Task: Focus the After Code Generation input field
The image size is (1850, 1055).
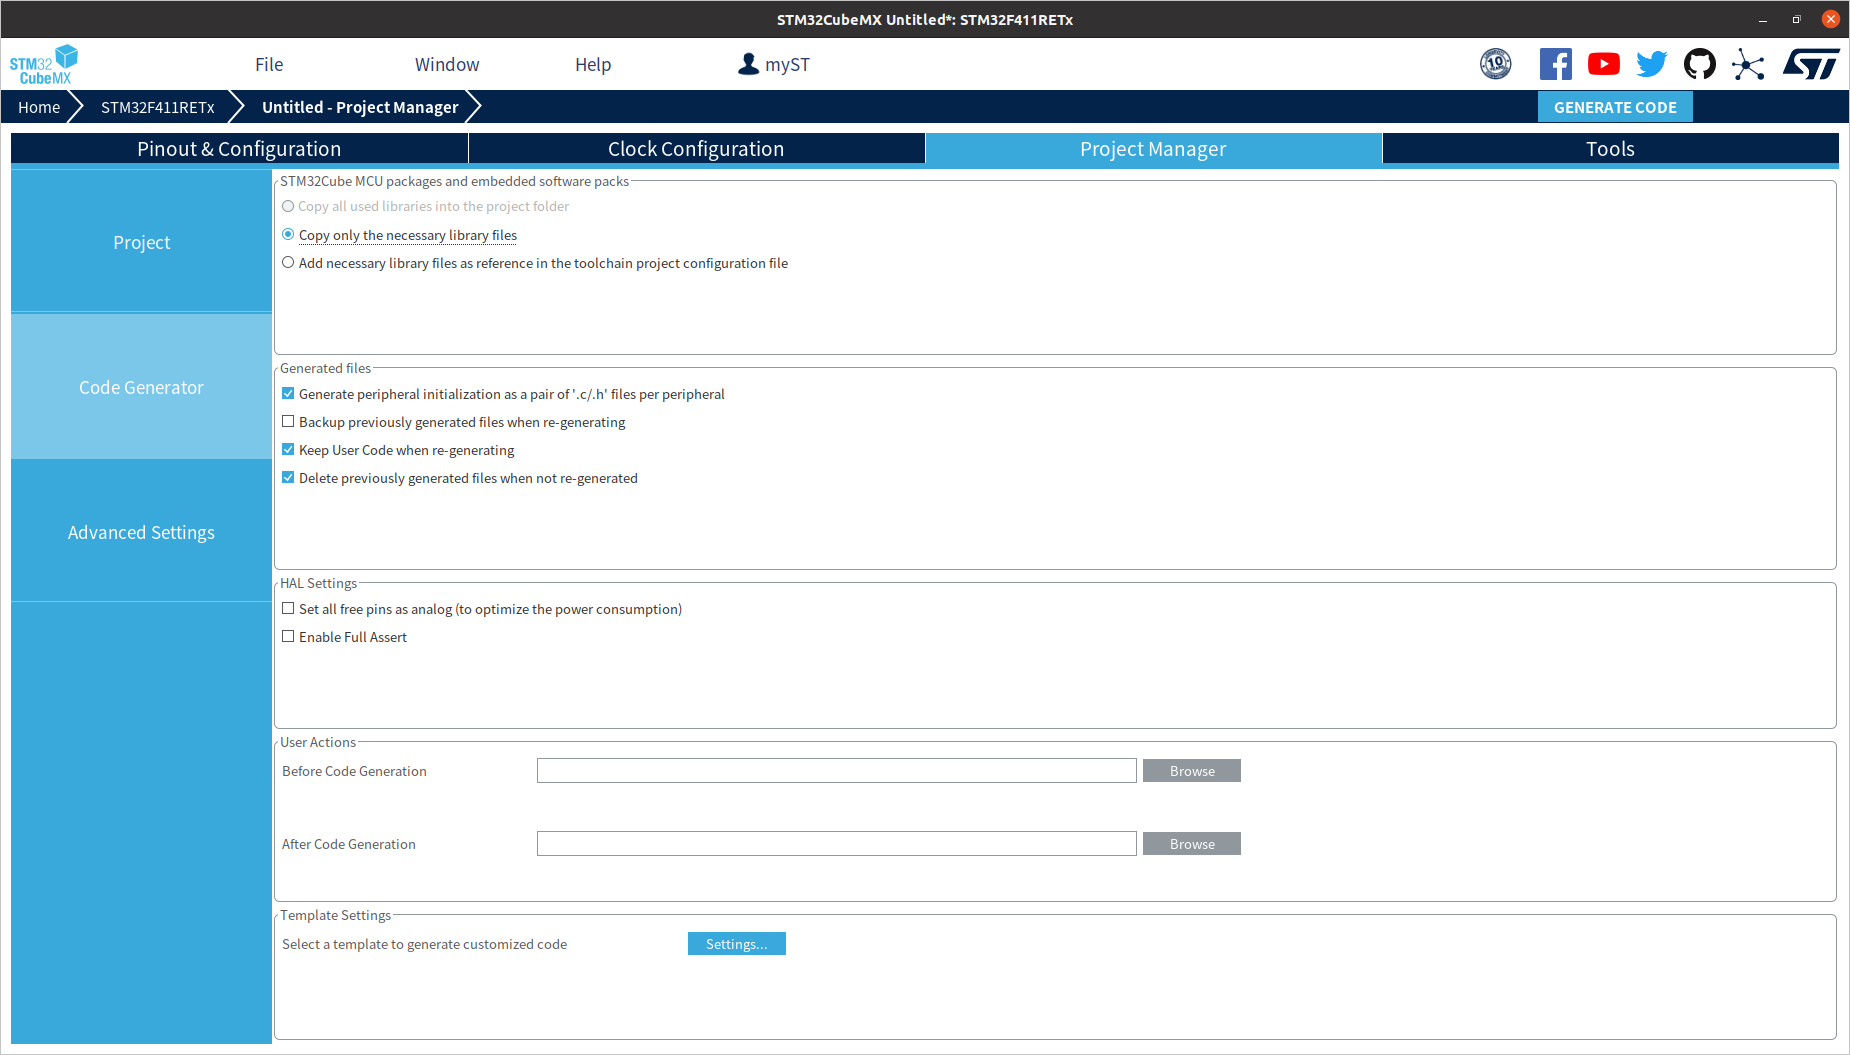Action: click(837, 844)
